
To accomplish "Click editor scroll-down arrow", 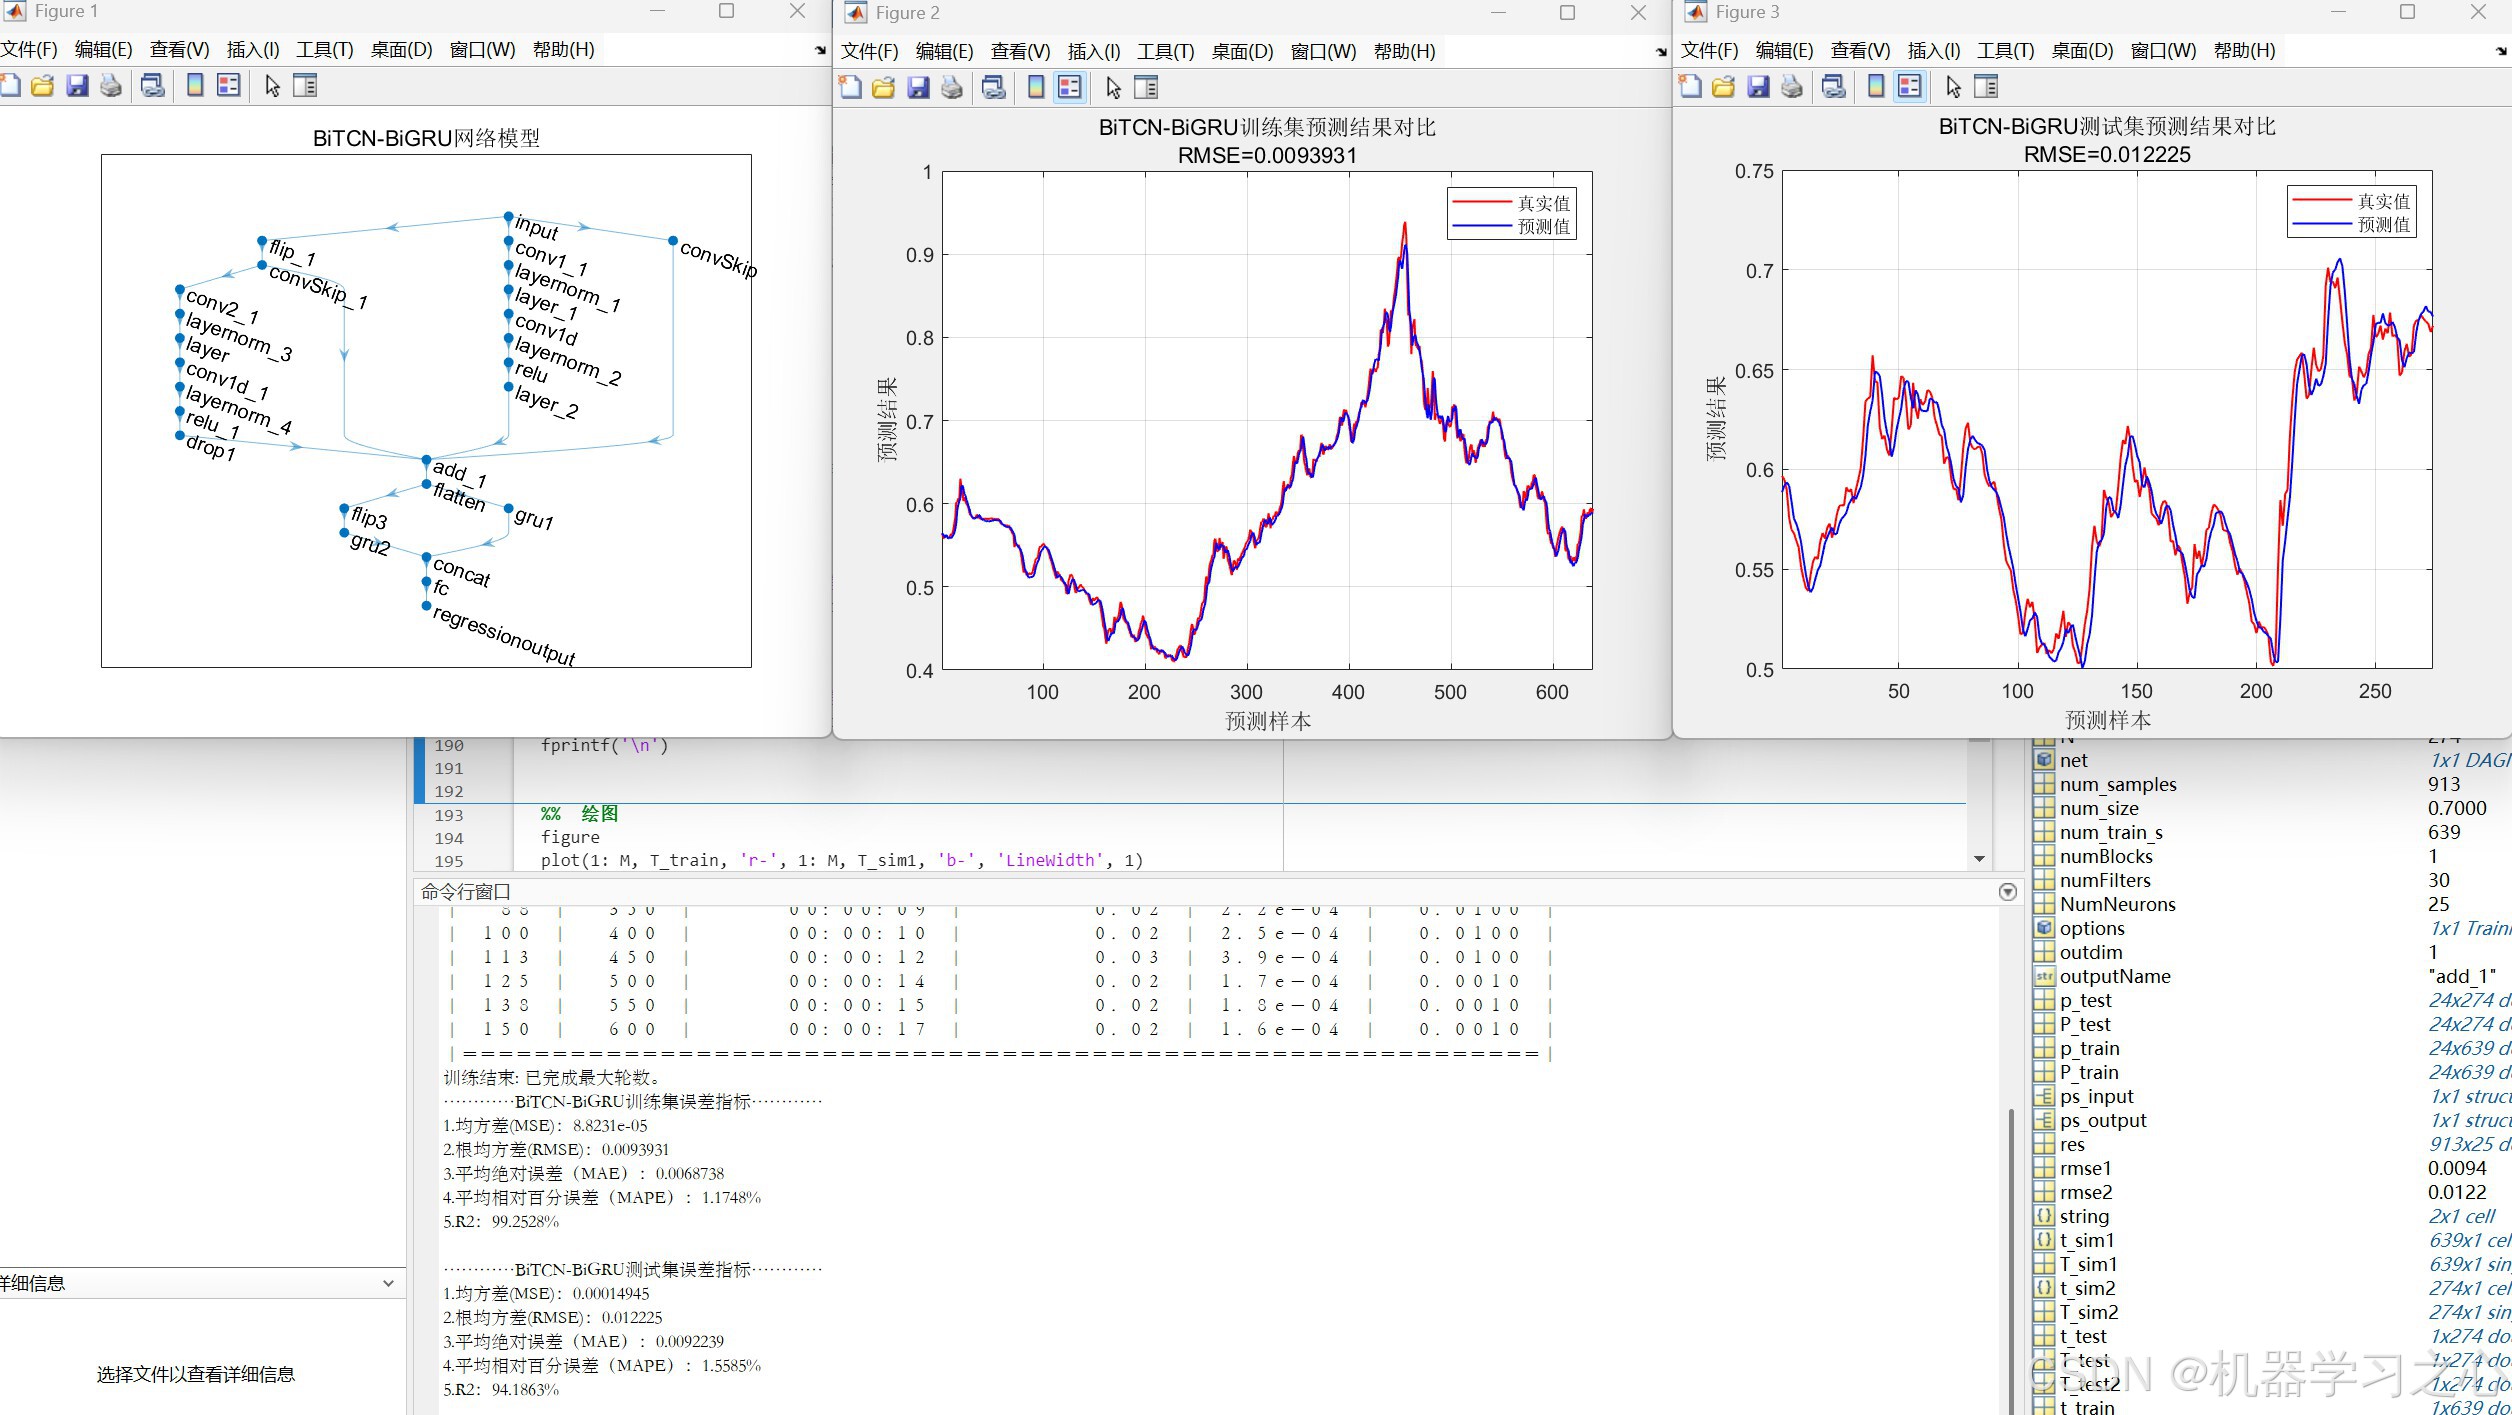I will coord(1979,859).
